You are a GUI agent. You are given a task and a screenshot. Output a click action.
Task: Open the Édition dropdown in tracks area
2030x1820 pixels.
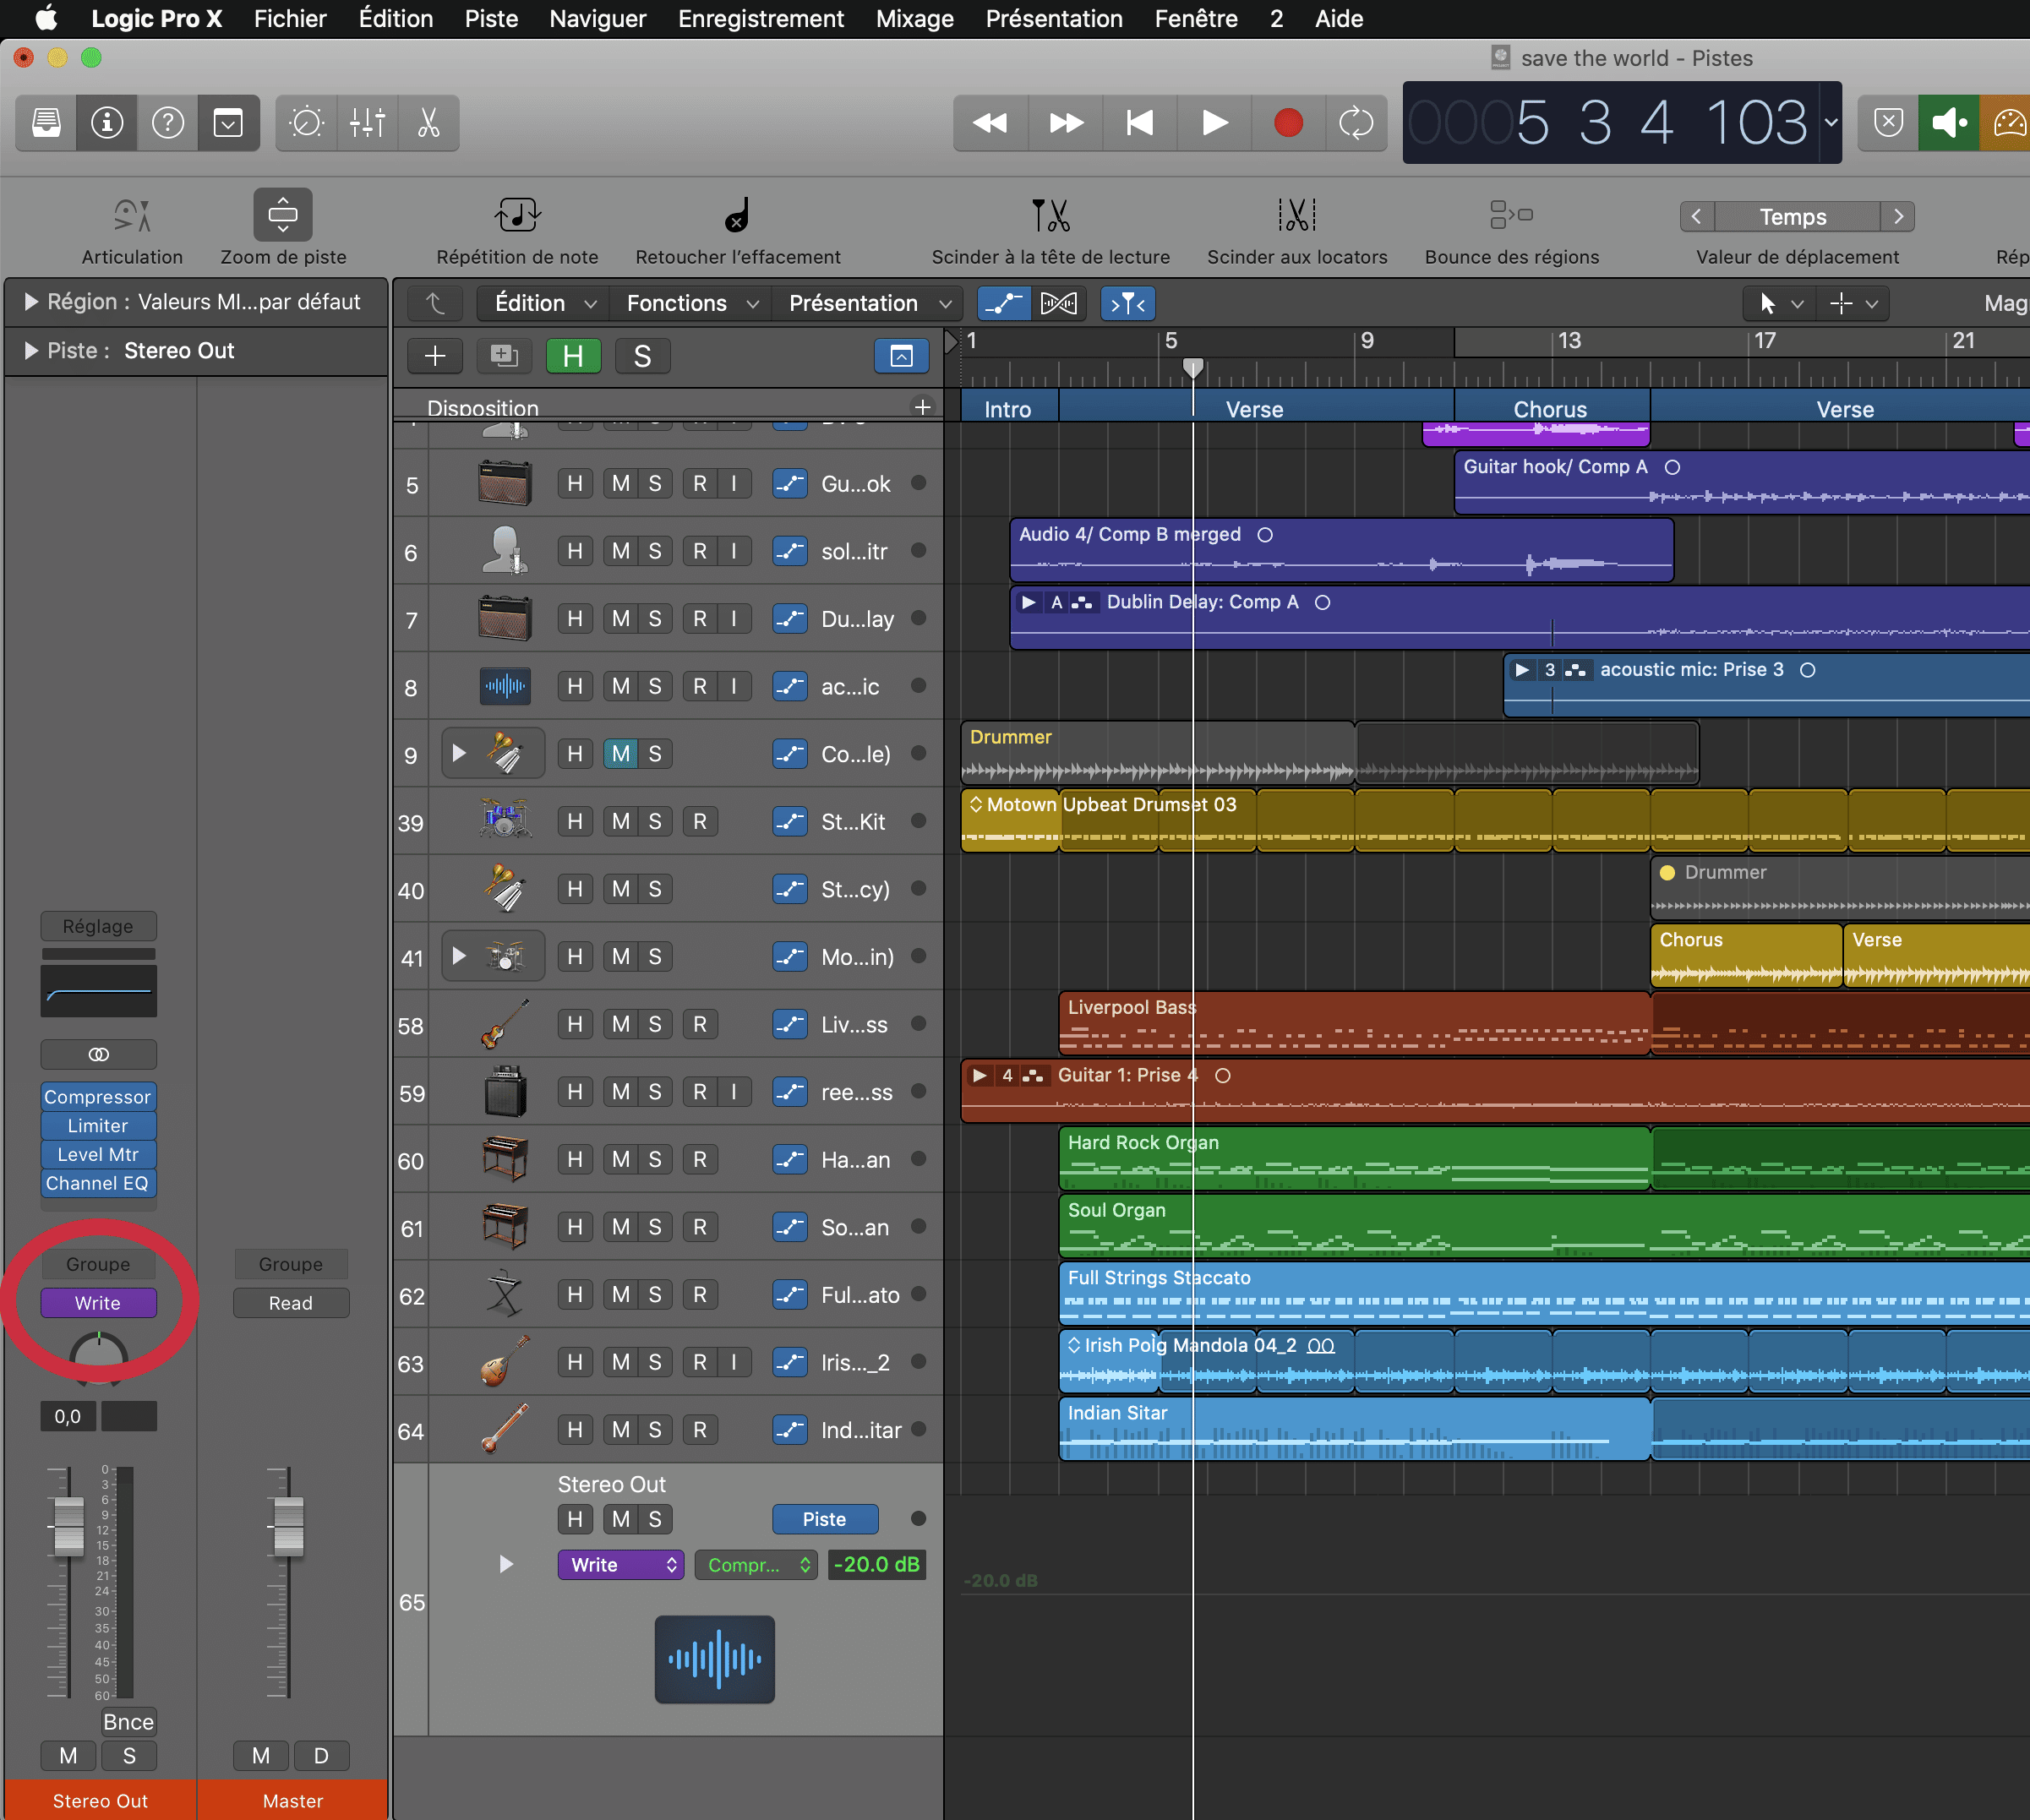[x=545, y=303]
